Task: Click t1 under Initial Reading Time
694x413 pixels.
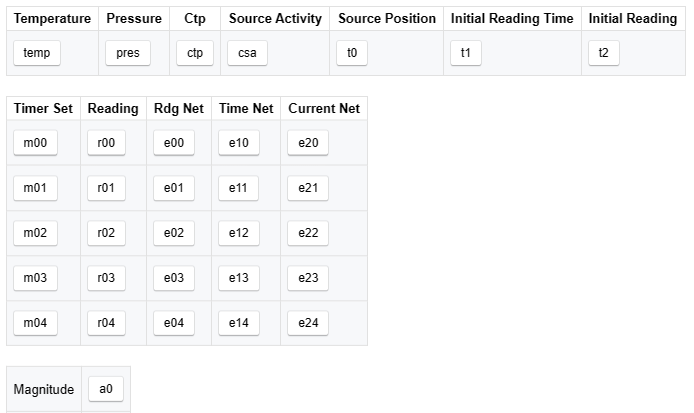Action: click(466, 54)
